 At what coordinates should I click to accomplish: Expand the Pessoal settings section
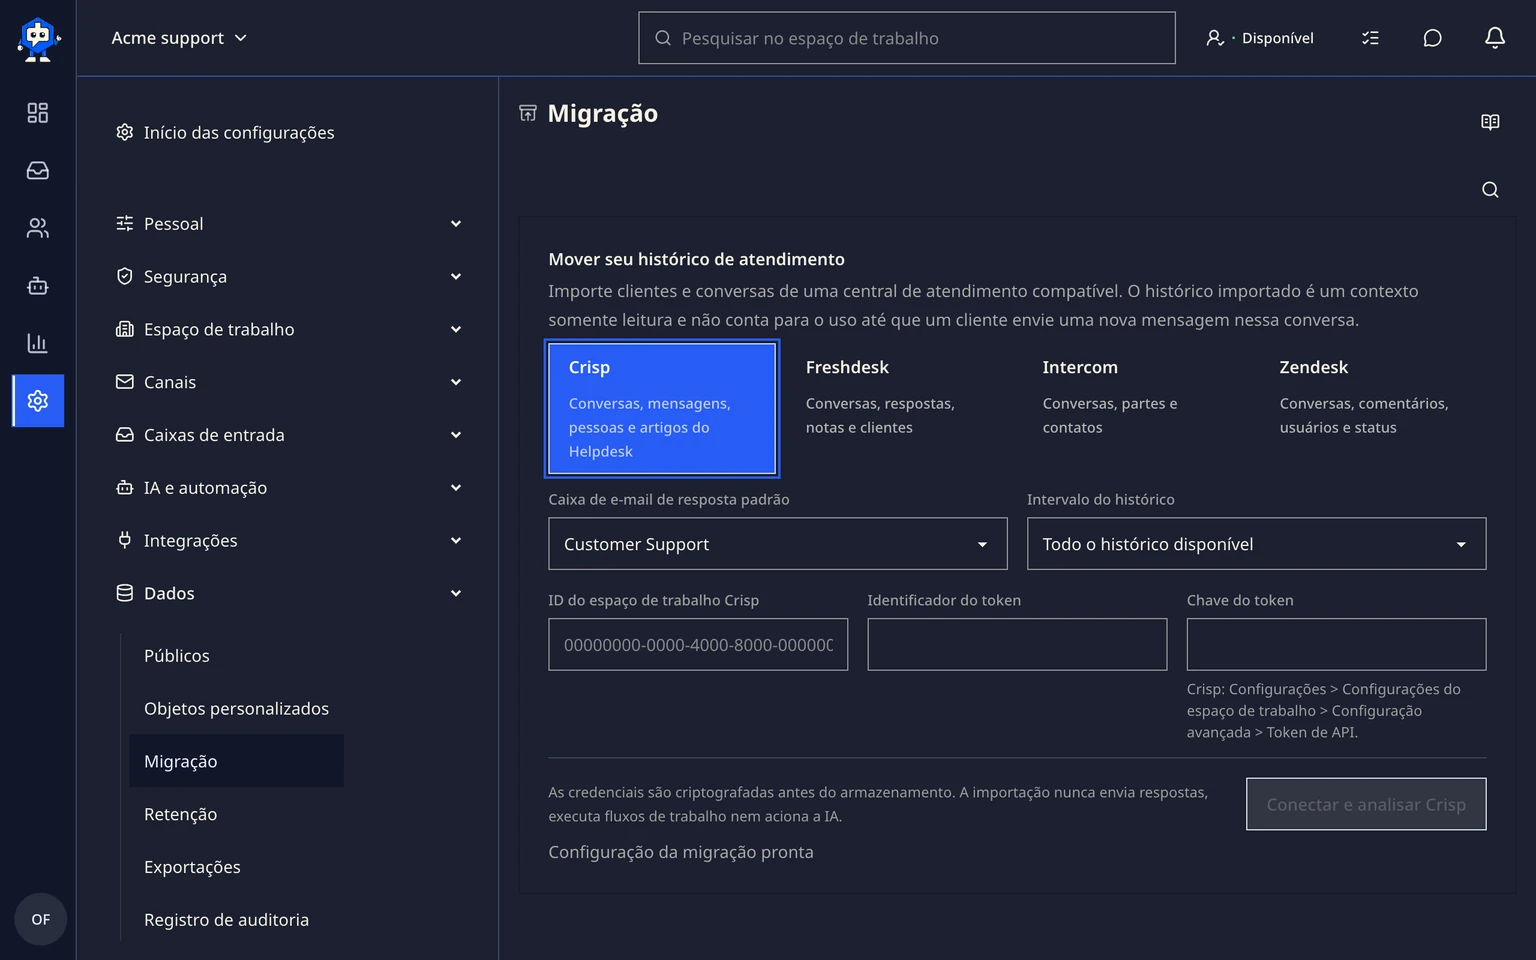(x=289, y=224)
